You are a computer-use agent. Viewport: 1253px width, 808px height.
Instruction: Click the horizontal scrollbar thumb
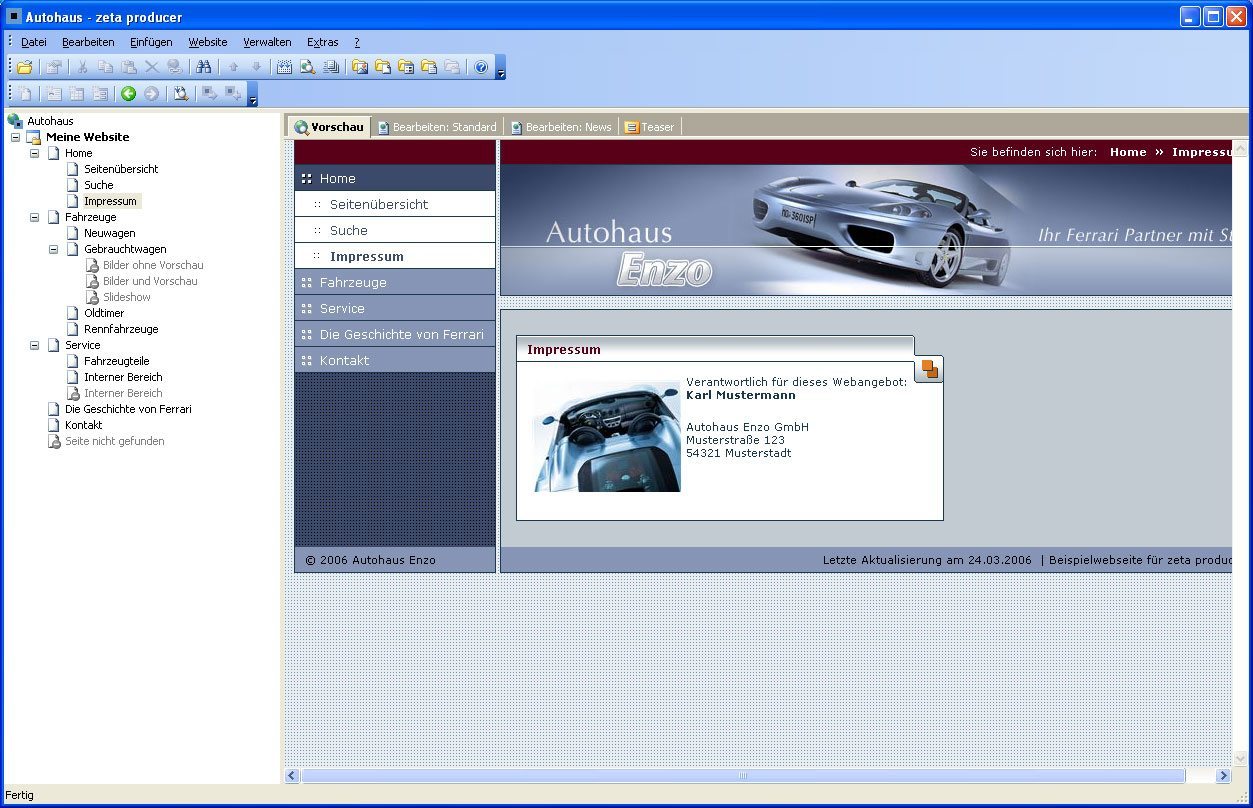pos(743,775)
